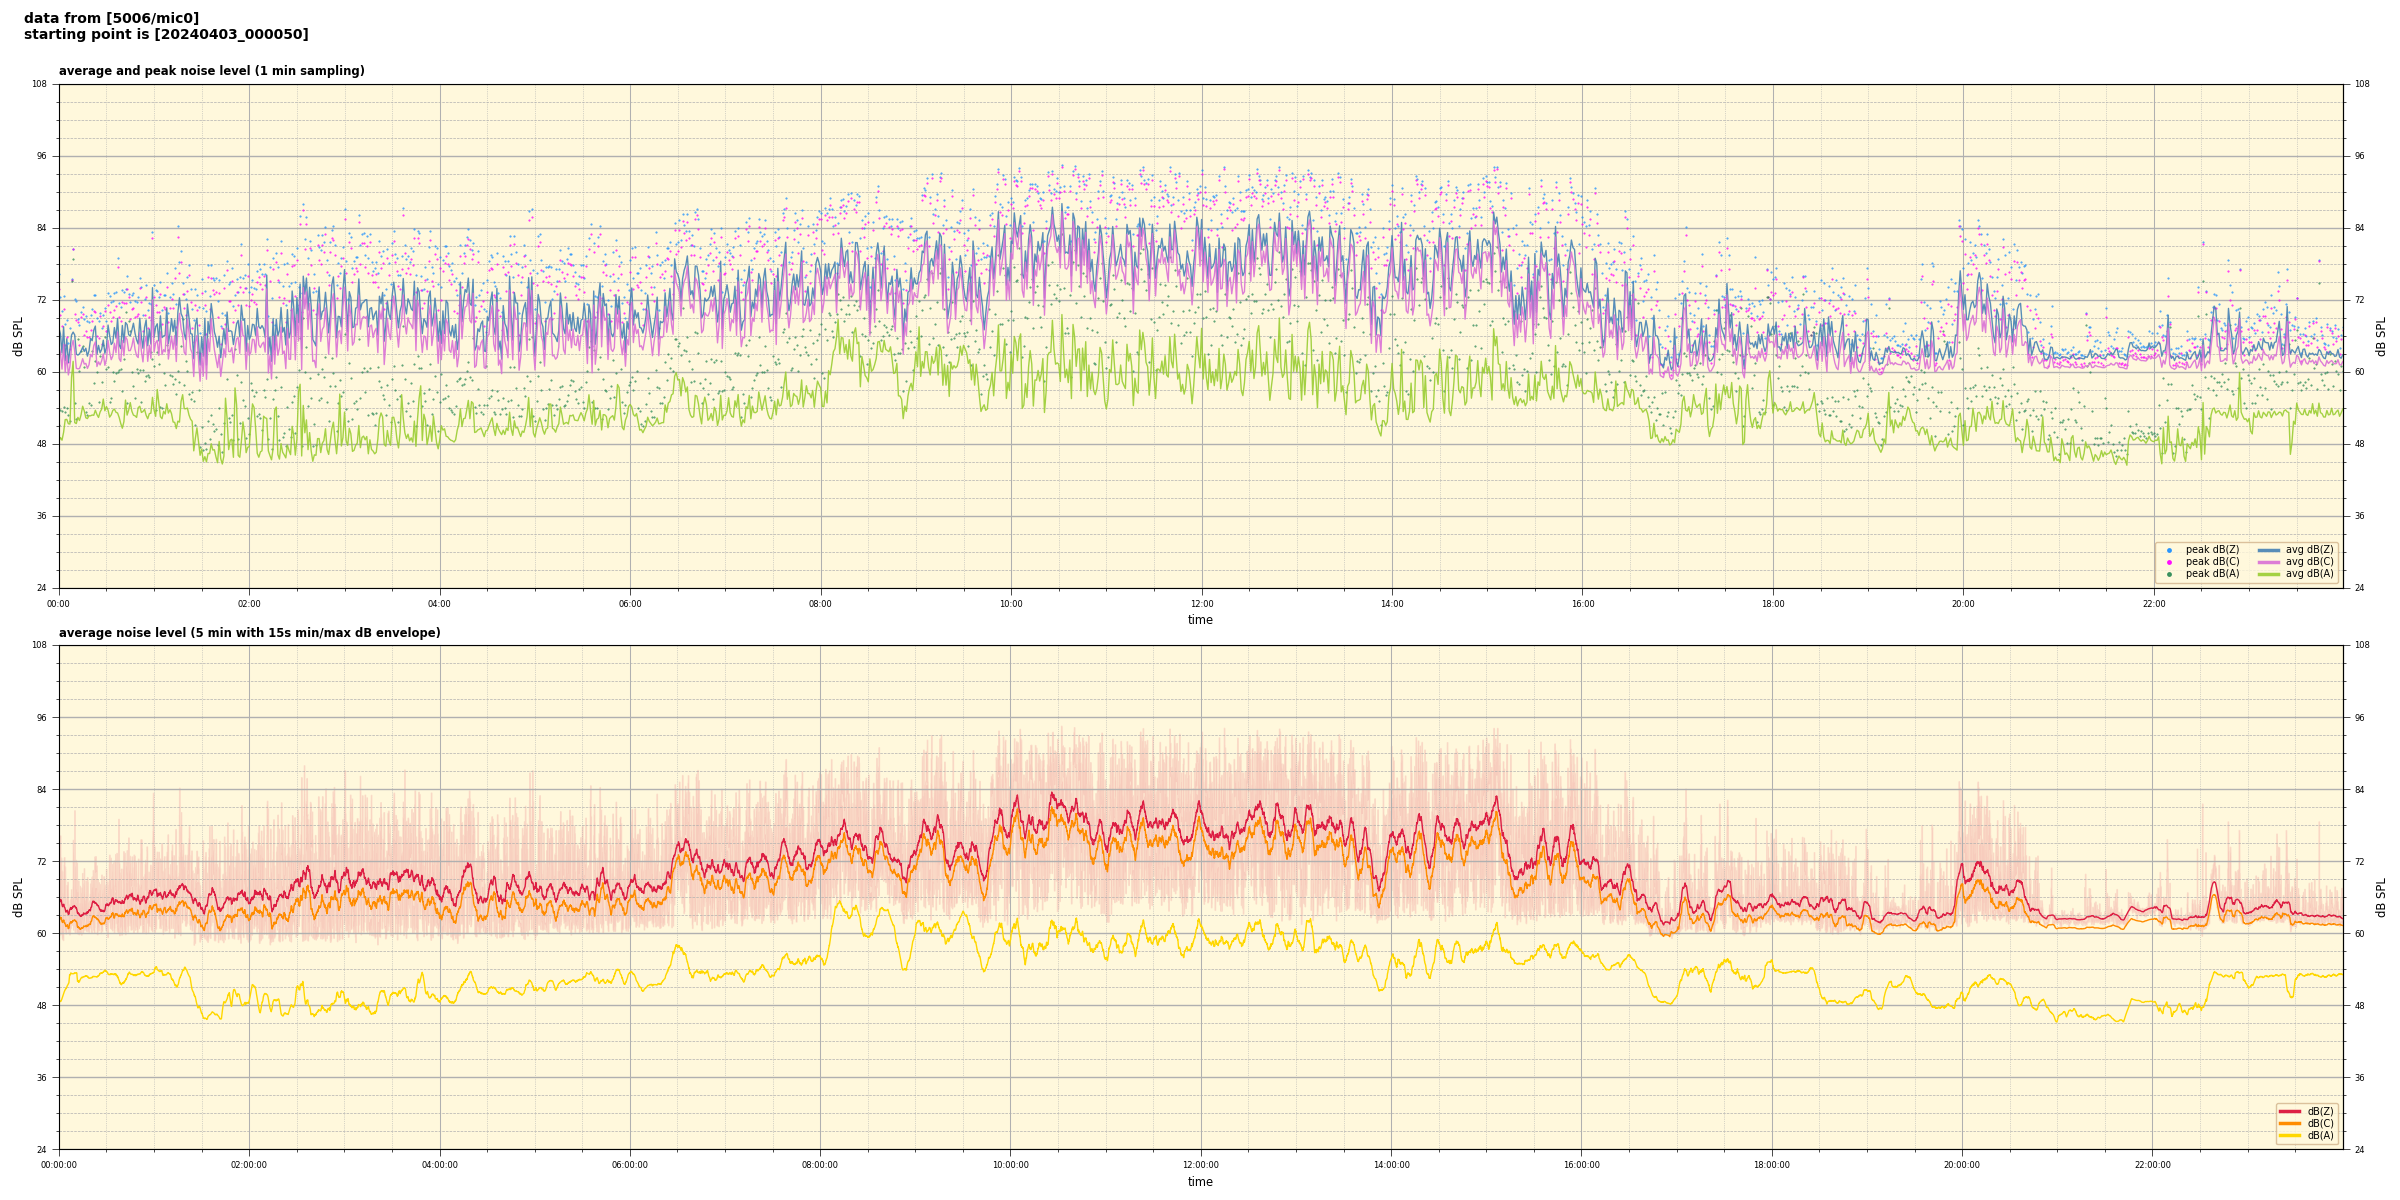Click the 06:00 tick on top chart
This screenshot has width=2400, height=1200.
[x=630, y=604]
